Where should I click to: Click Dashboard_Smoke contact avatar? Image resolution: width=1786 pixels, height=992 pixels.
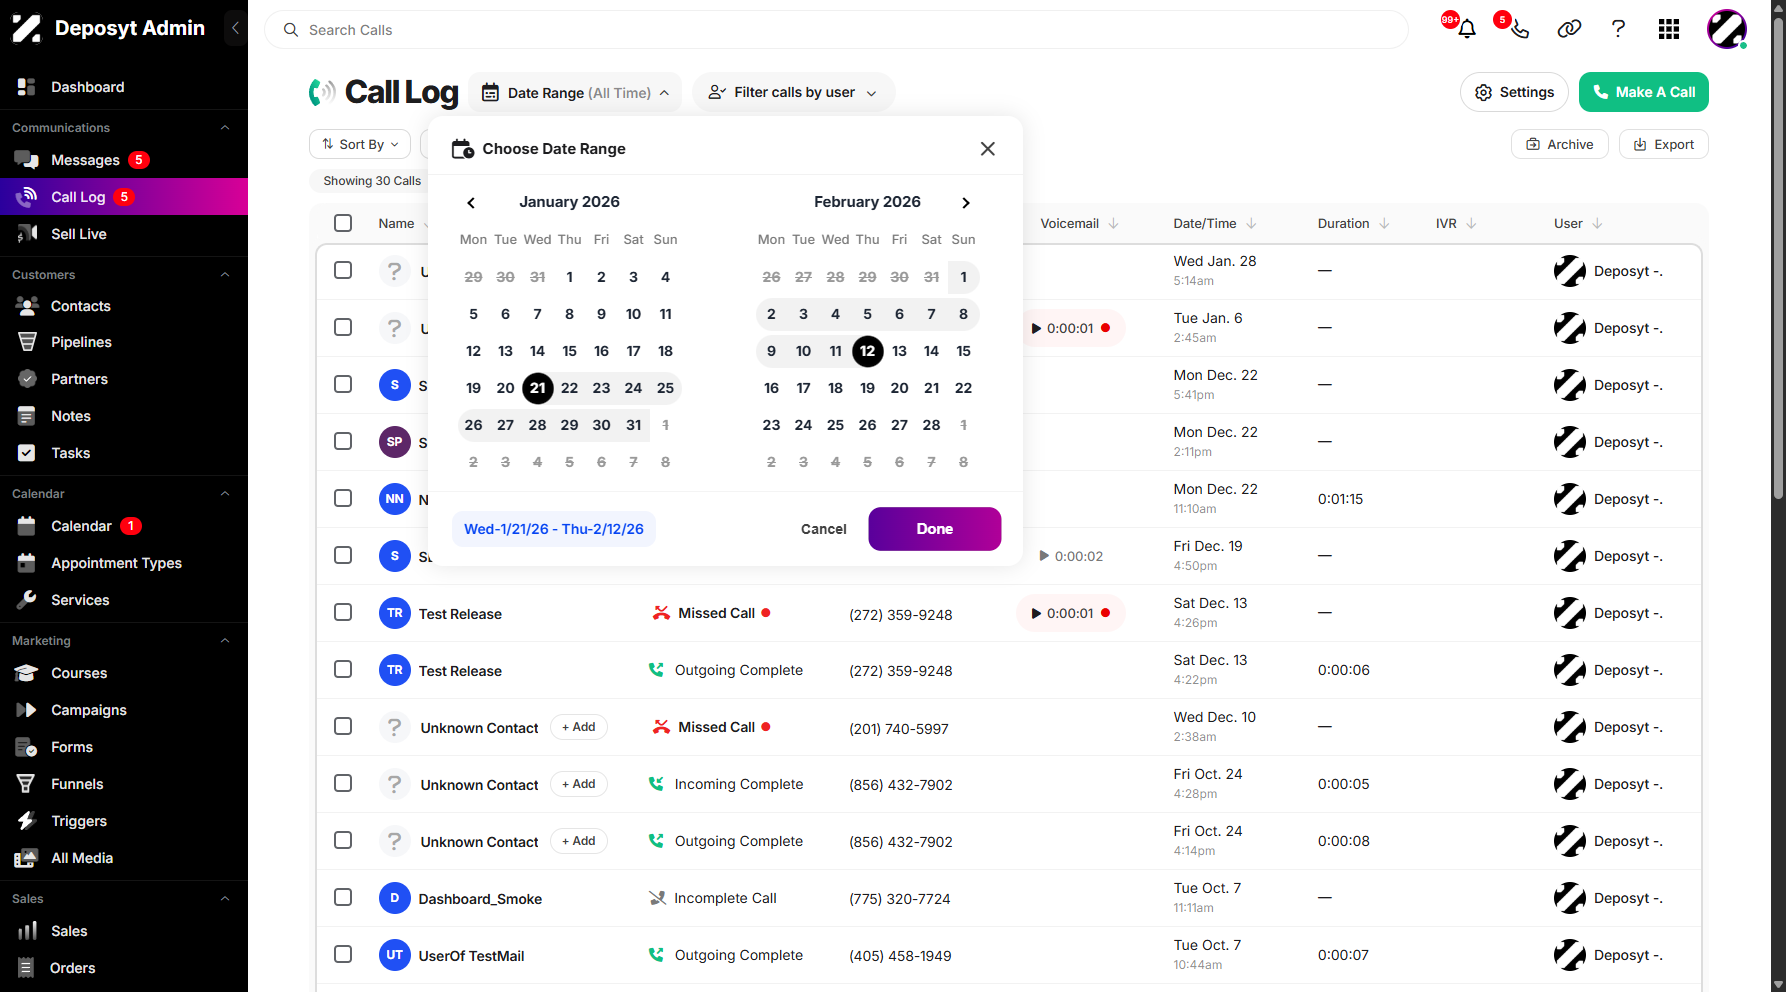(395, 898)
